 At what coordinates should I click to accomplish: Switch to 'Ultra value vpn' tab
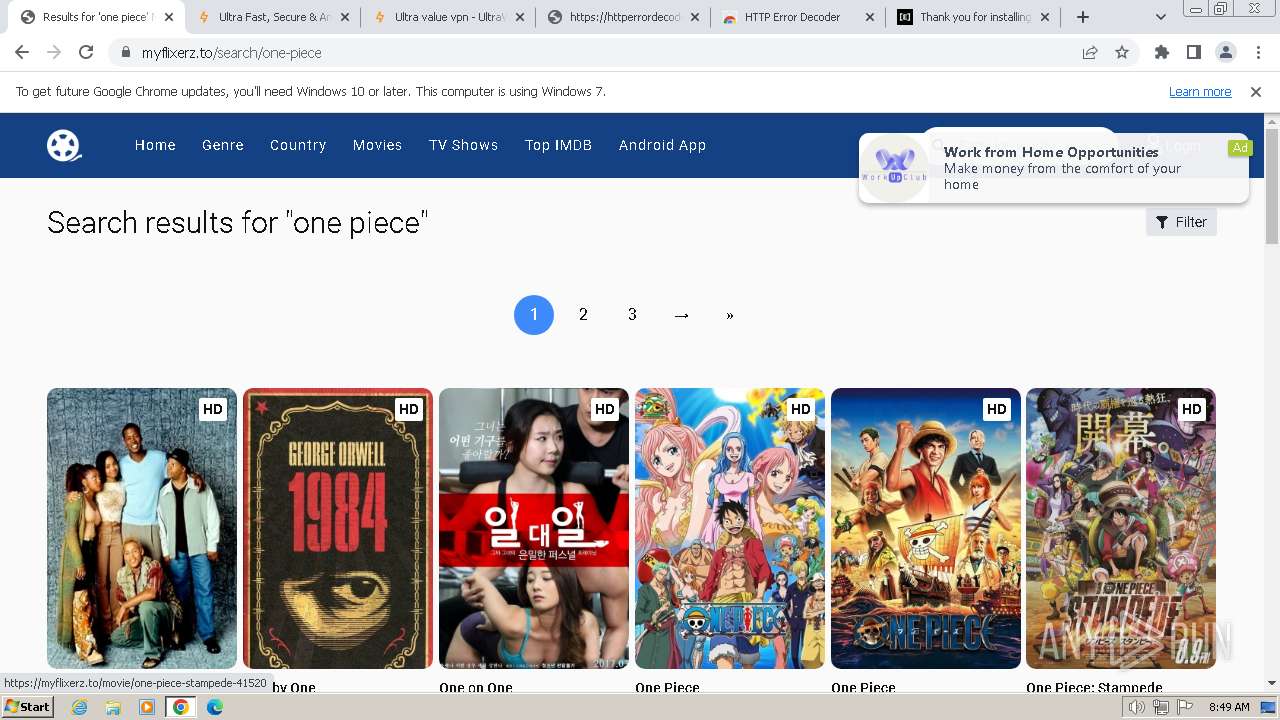tap(448, 17)
